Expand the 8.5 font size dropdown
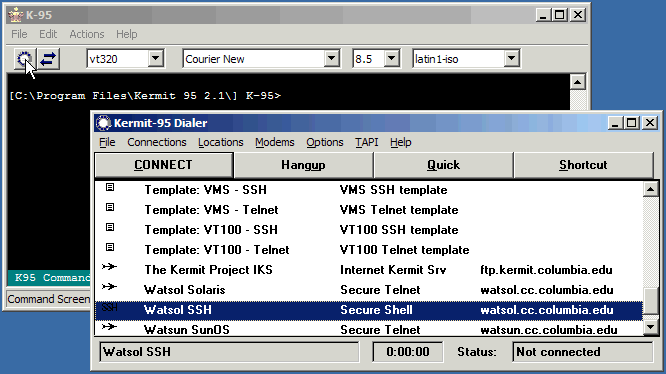Image resolution: width=666 pixels, height=374 pixels. [x=392, y=59]
